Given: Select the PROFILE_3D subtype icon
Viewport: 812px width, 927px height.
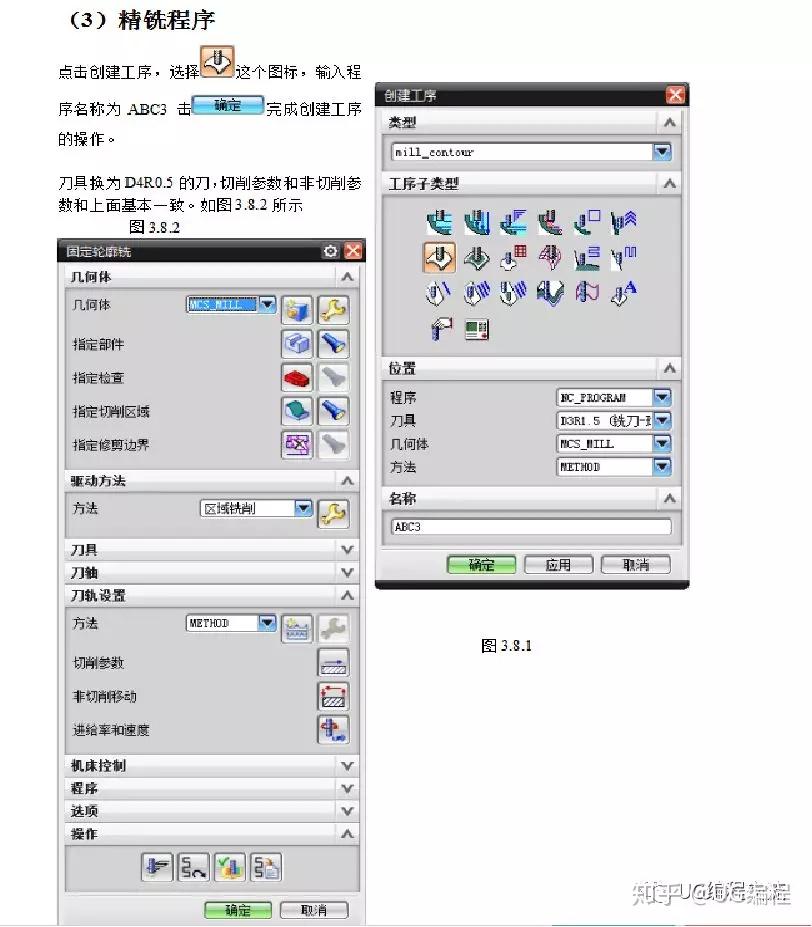Looking at the screenshot, I should click(x=587, y=293).
